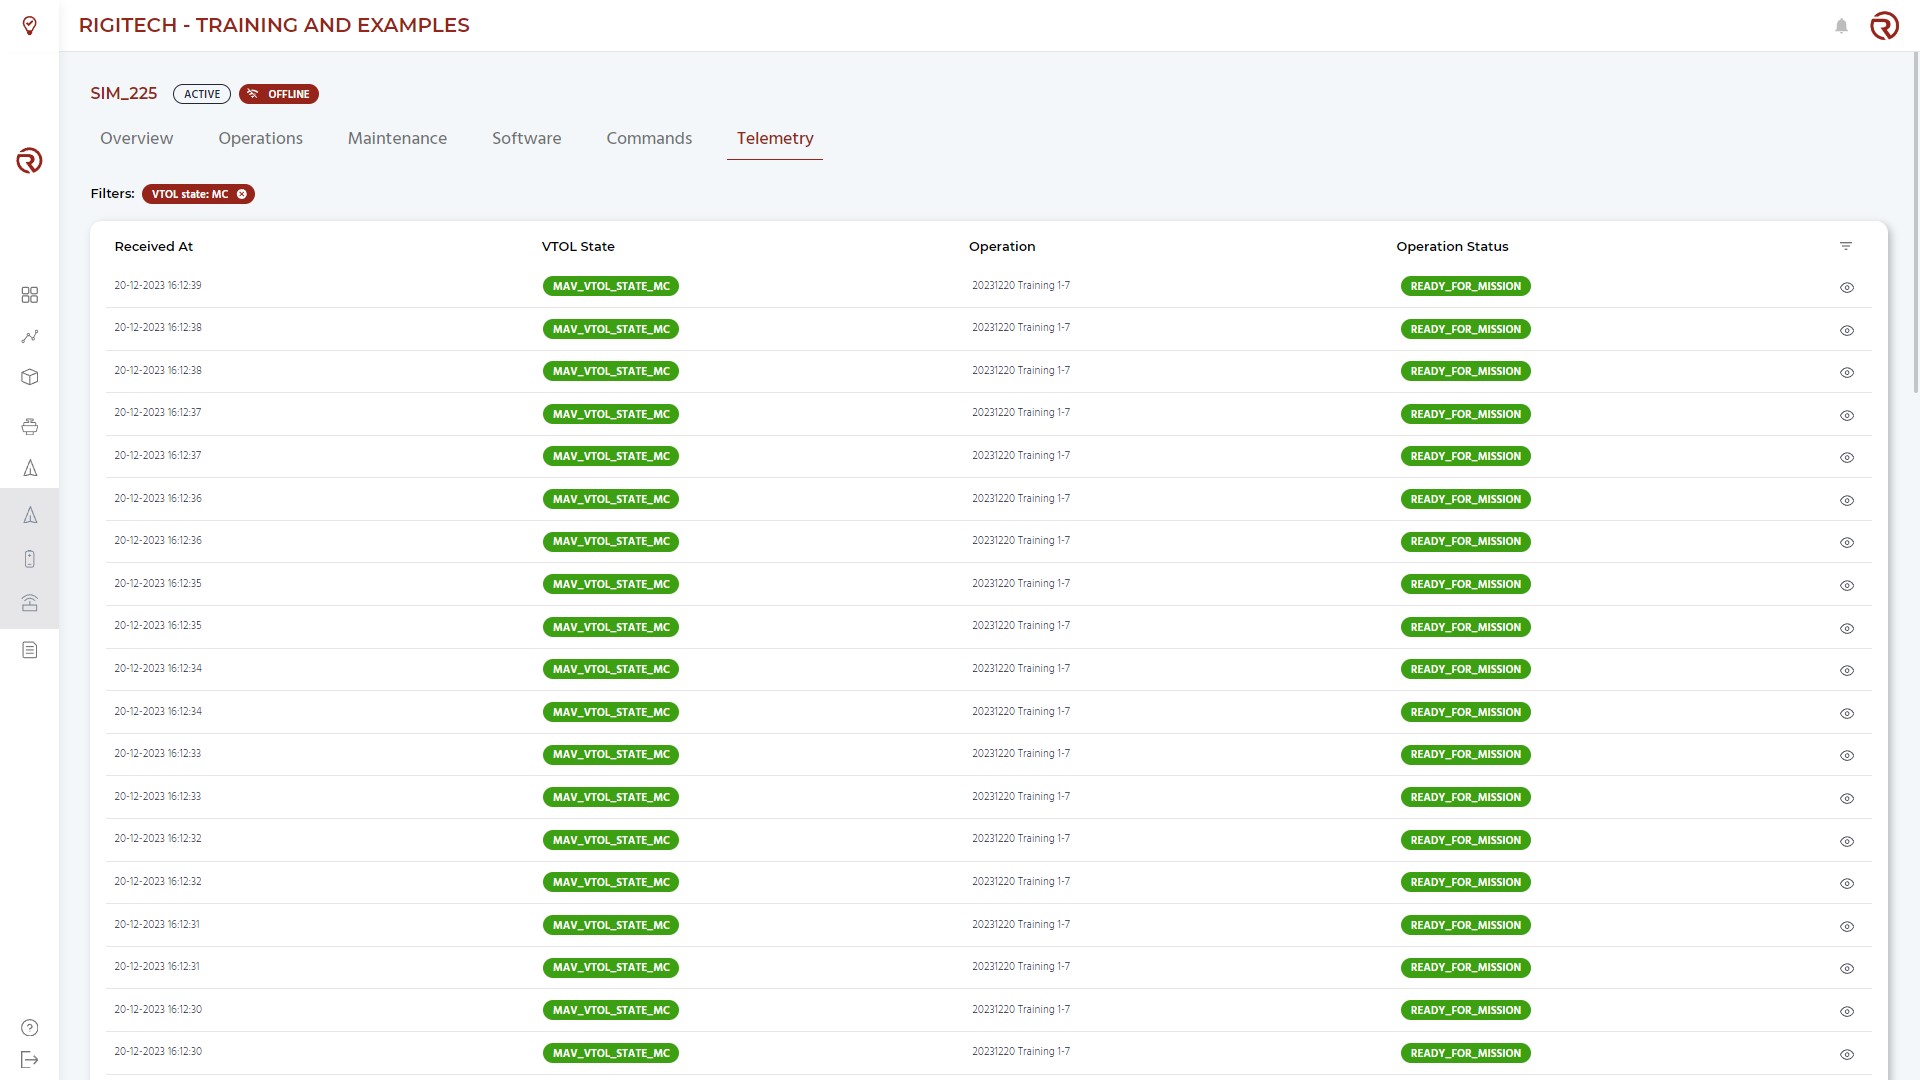Switch to the Commands tab

click(649, 138)
